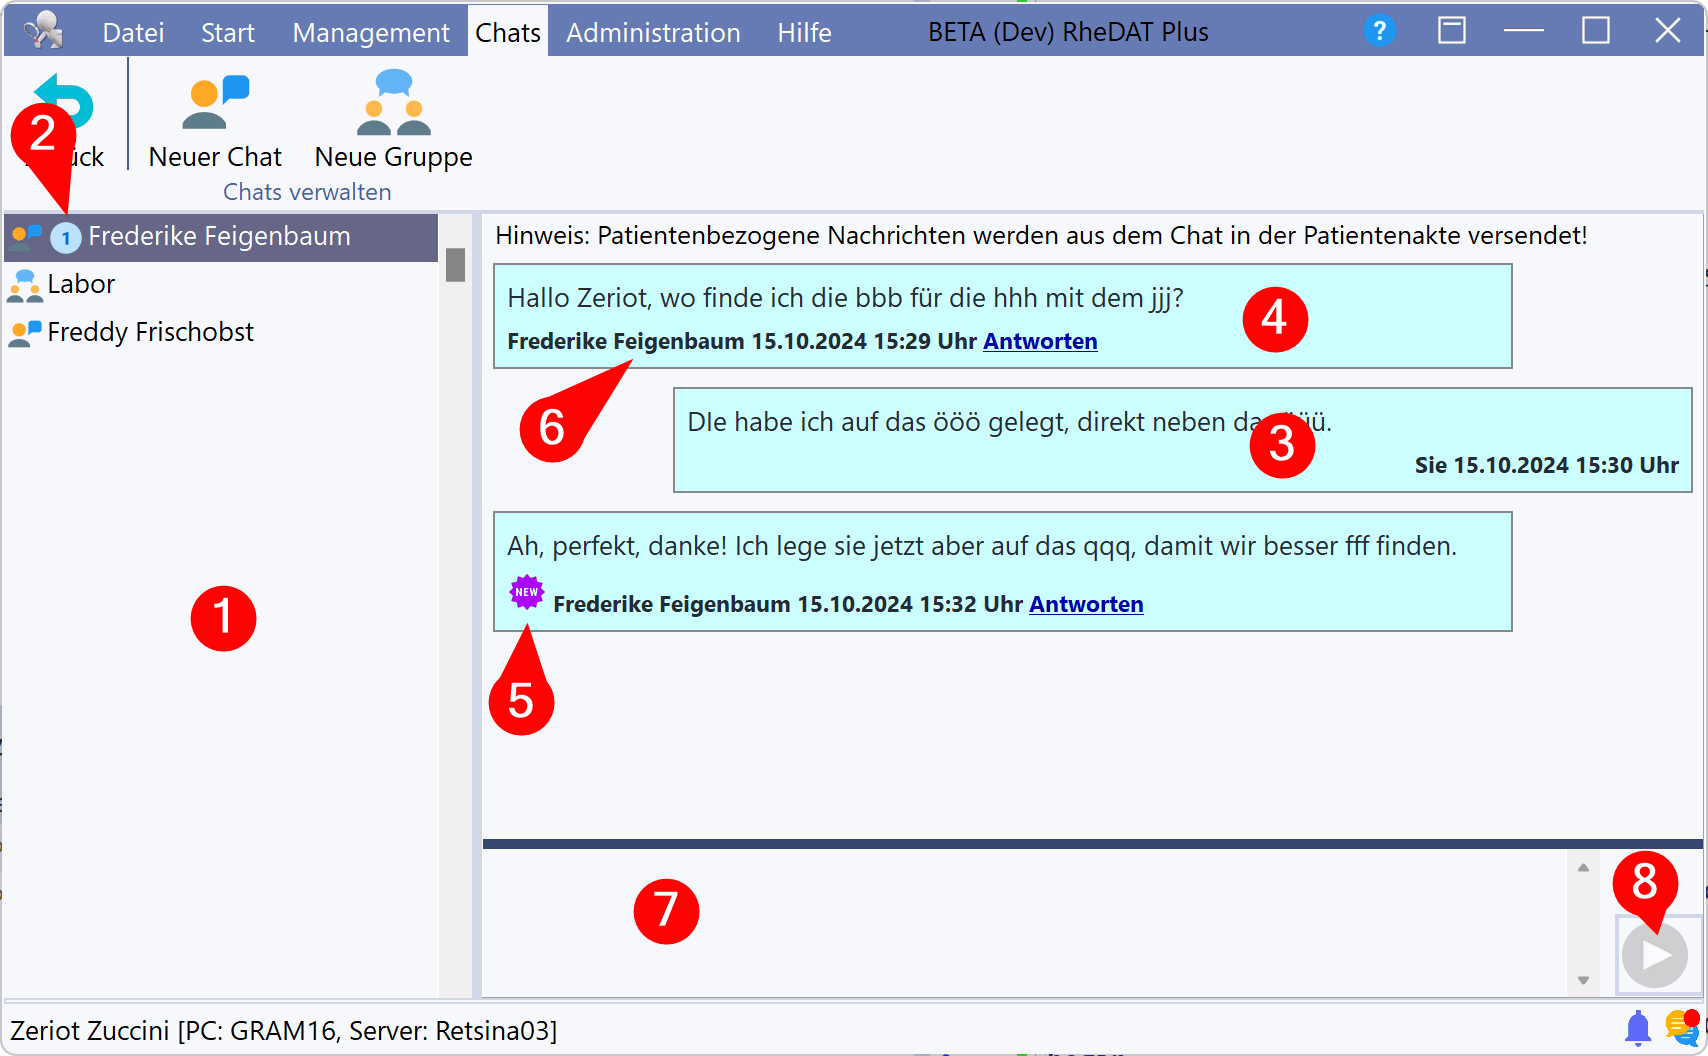
Task: Open the Administration tab
Action: 653,33
